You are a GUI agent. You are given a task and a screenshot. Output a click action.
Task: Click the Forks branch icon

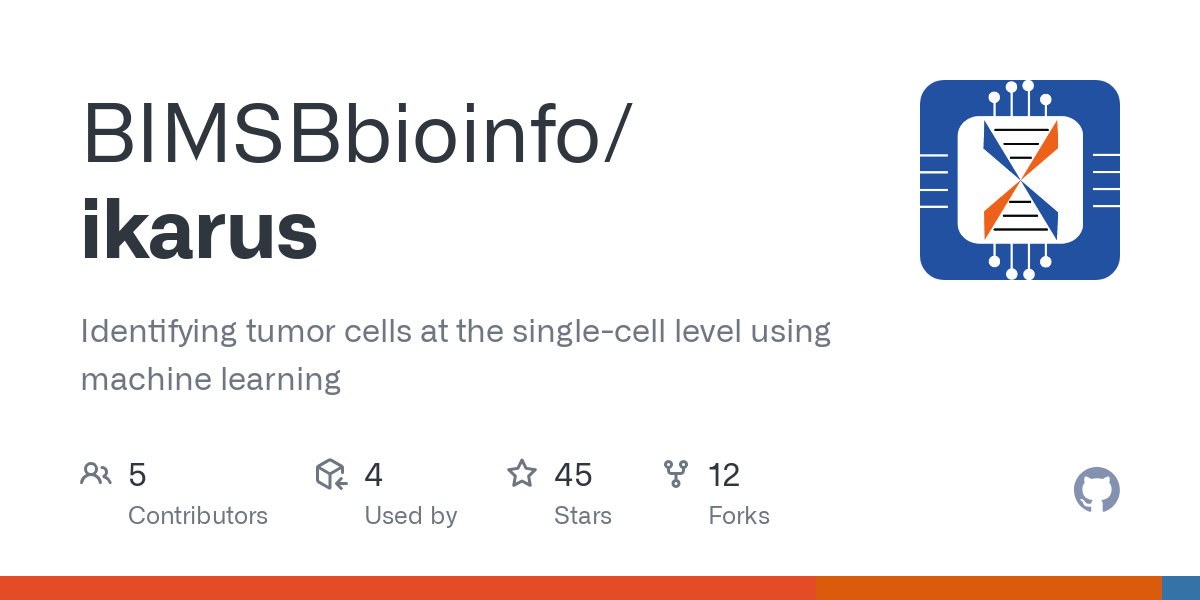[x=676, y=474]
